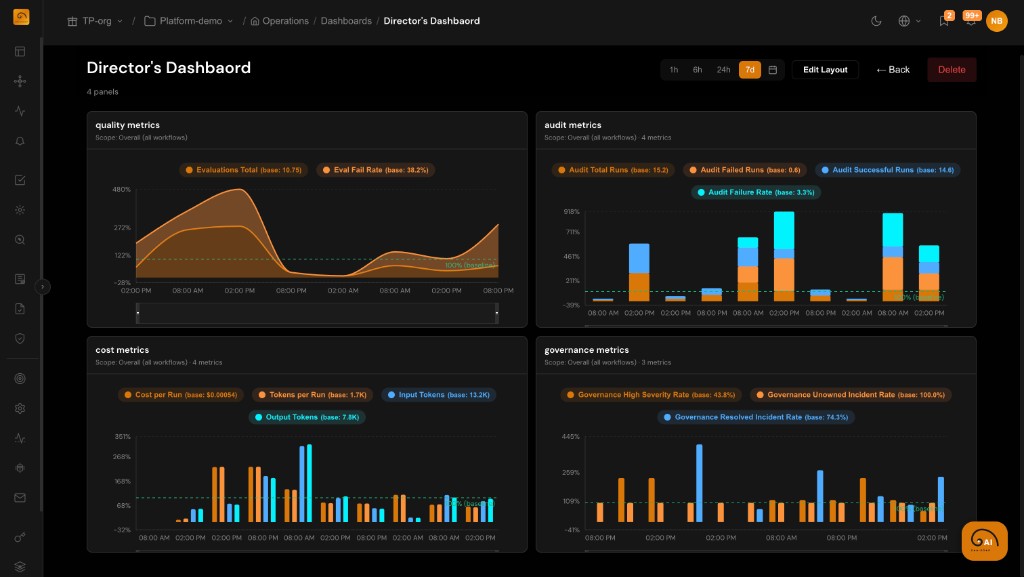Click the cost metrics panel title
Image resolution: width=1024 pixels, height=577 pixels.
click(122, 350)
